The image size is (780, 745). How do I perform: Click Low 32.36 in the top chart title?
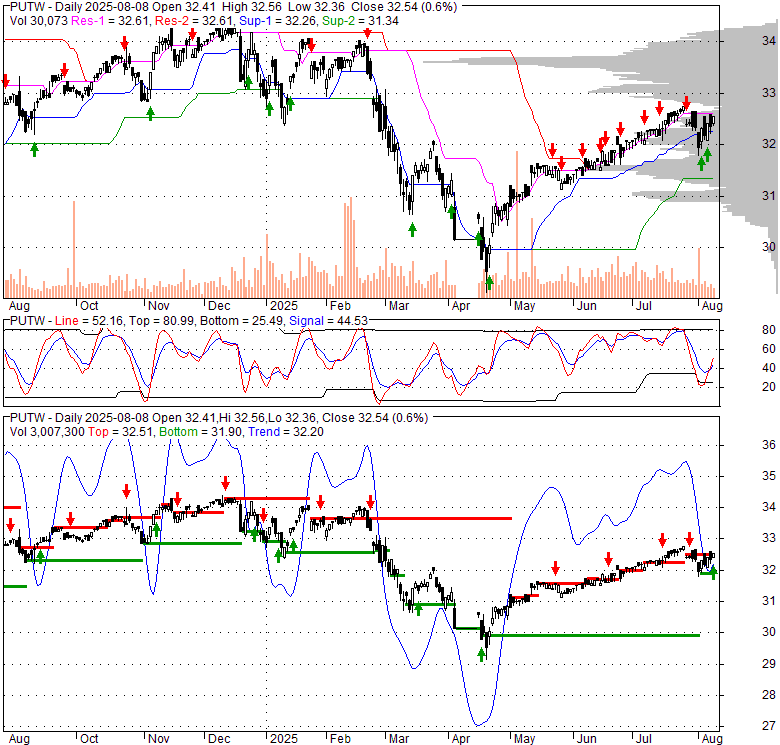316,7
